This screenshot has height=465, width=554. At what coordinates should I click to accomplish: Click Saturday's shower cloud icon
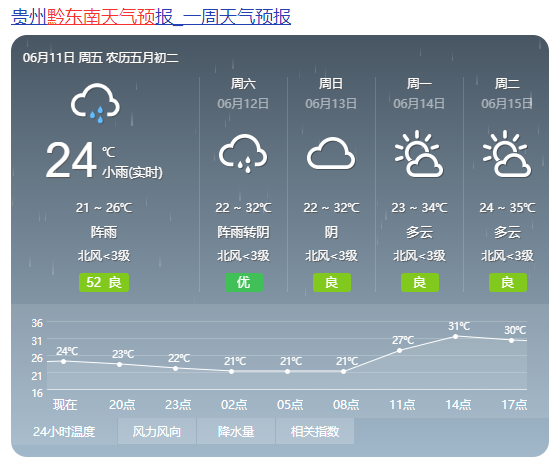pos(243,153)
